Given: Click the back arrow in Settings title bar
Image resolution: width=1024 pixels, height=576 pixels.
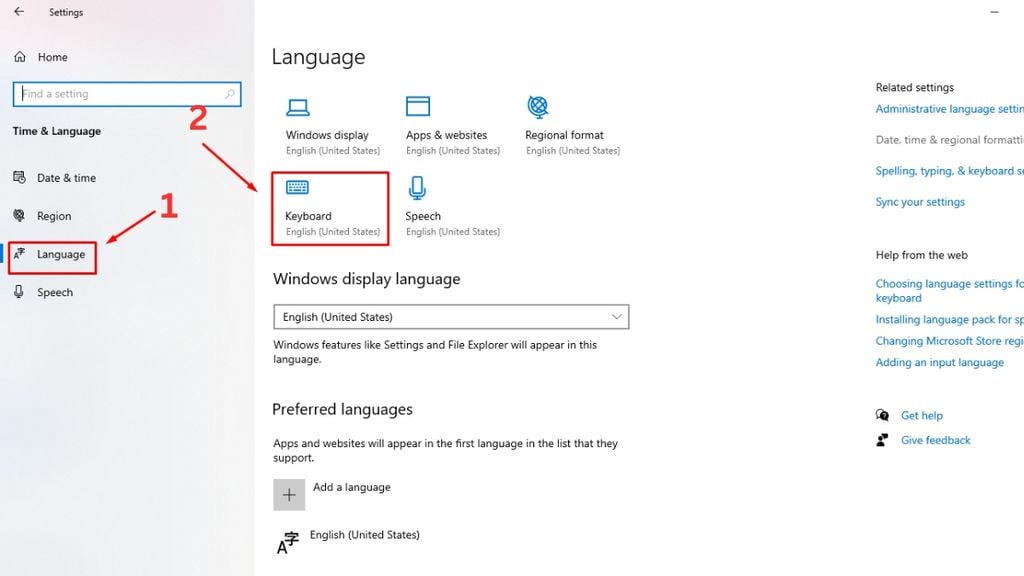Looking at the screenshot, I should click(x=17, y=12).
